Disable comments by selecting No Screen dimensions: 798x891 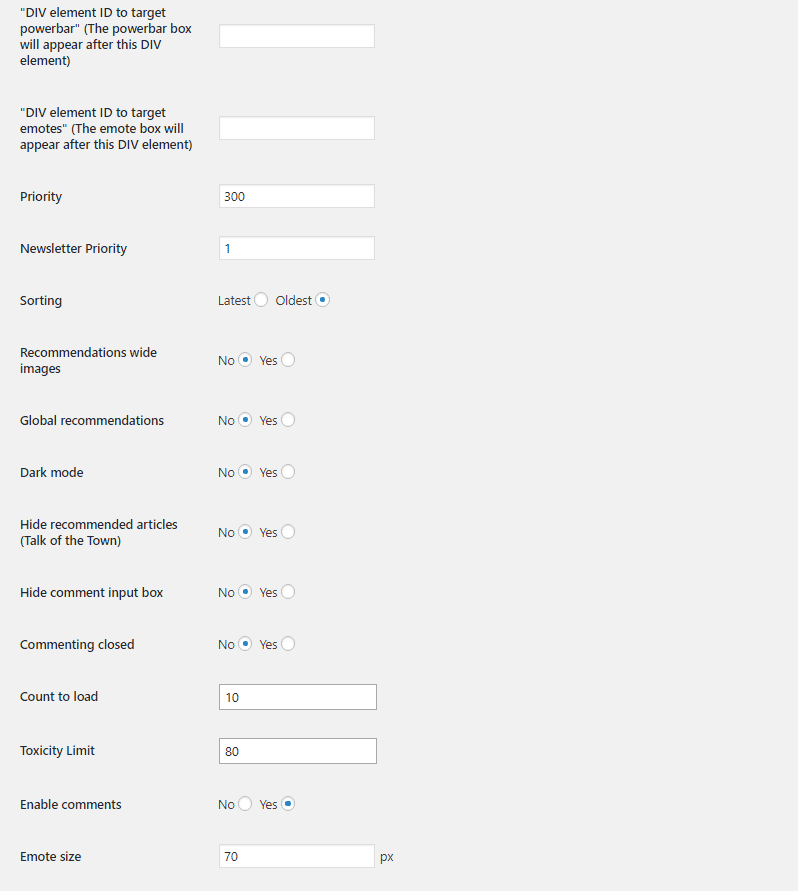click(244, 804)
